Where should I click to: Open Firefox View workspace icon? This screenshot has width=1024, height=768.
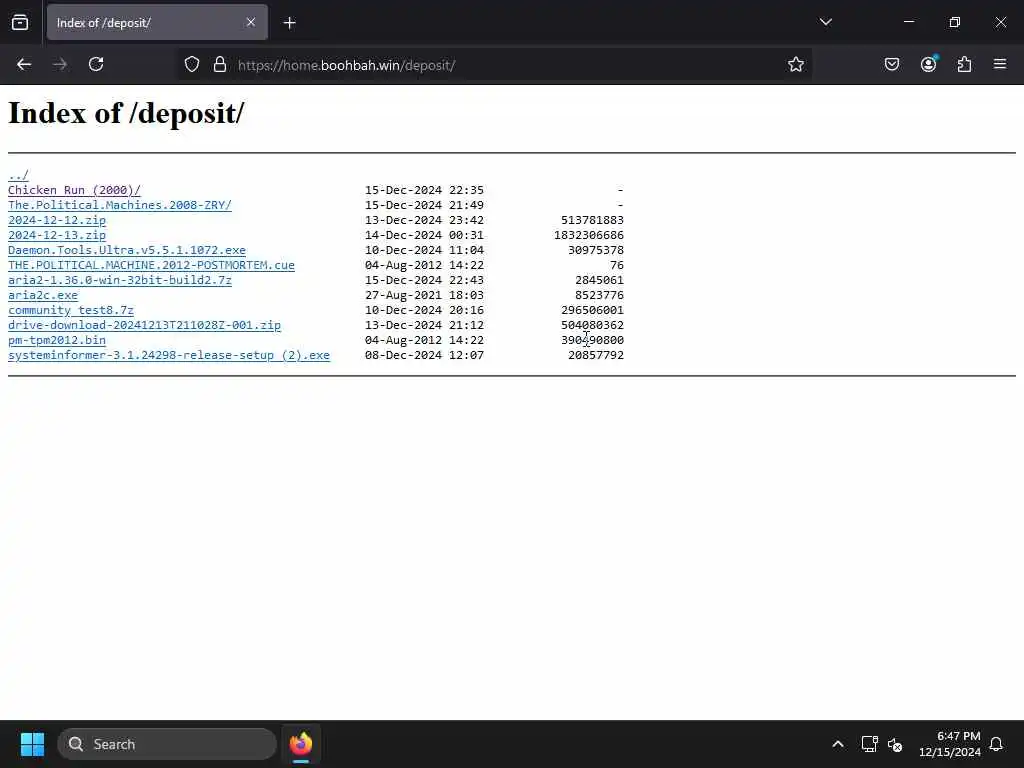point(20,22)
